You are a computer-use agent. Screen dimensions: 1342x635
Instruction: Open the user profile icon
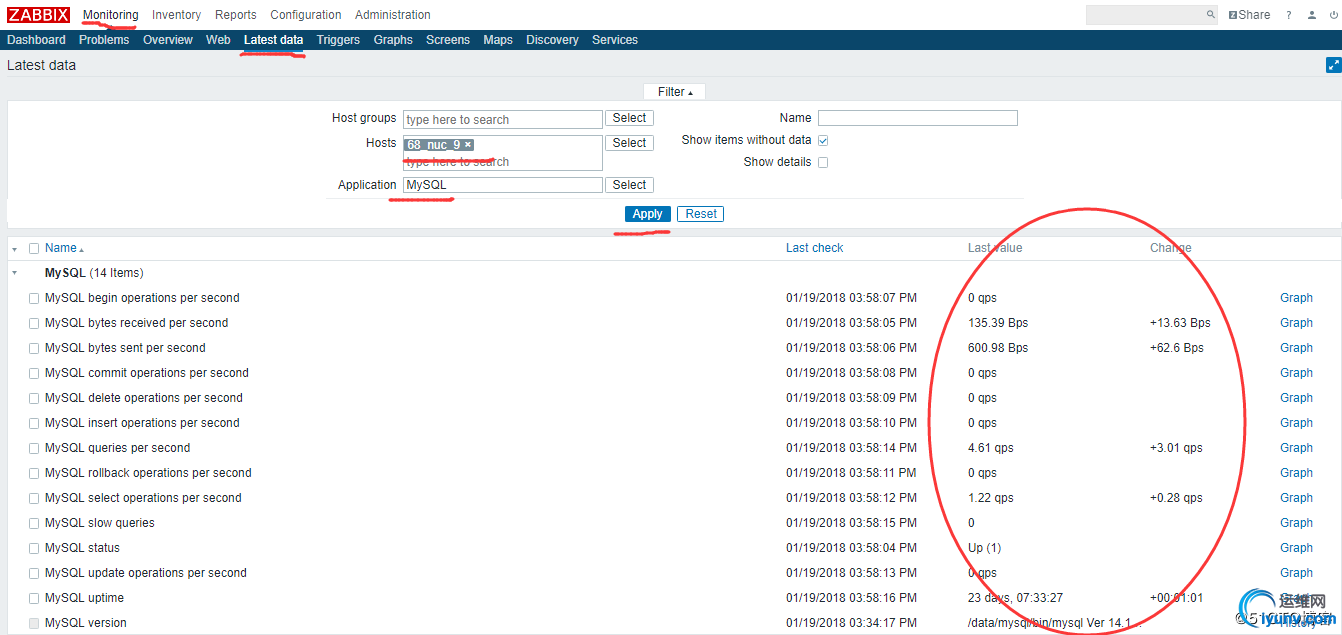pyautogui.click(x=1312, y=15)
